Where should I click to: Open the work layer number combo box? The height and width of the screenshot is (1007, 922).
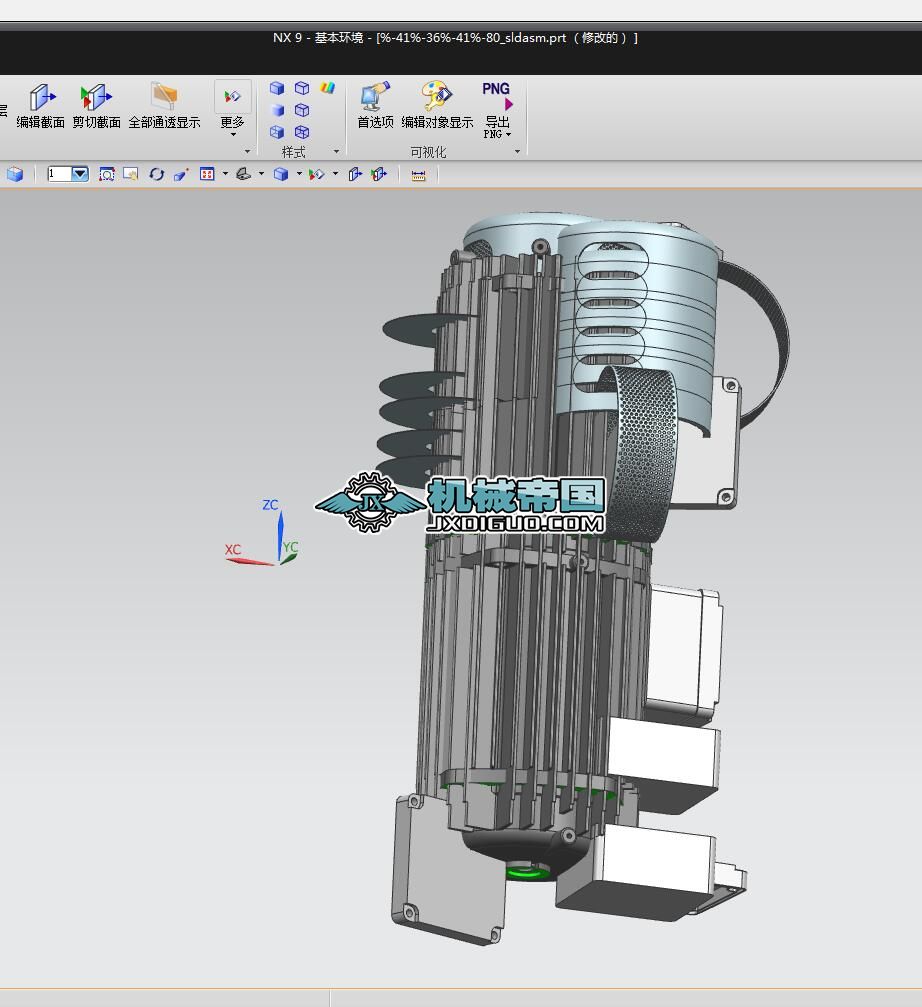tap(80, 174)
